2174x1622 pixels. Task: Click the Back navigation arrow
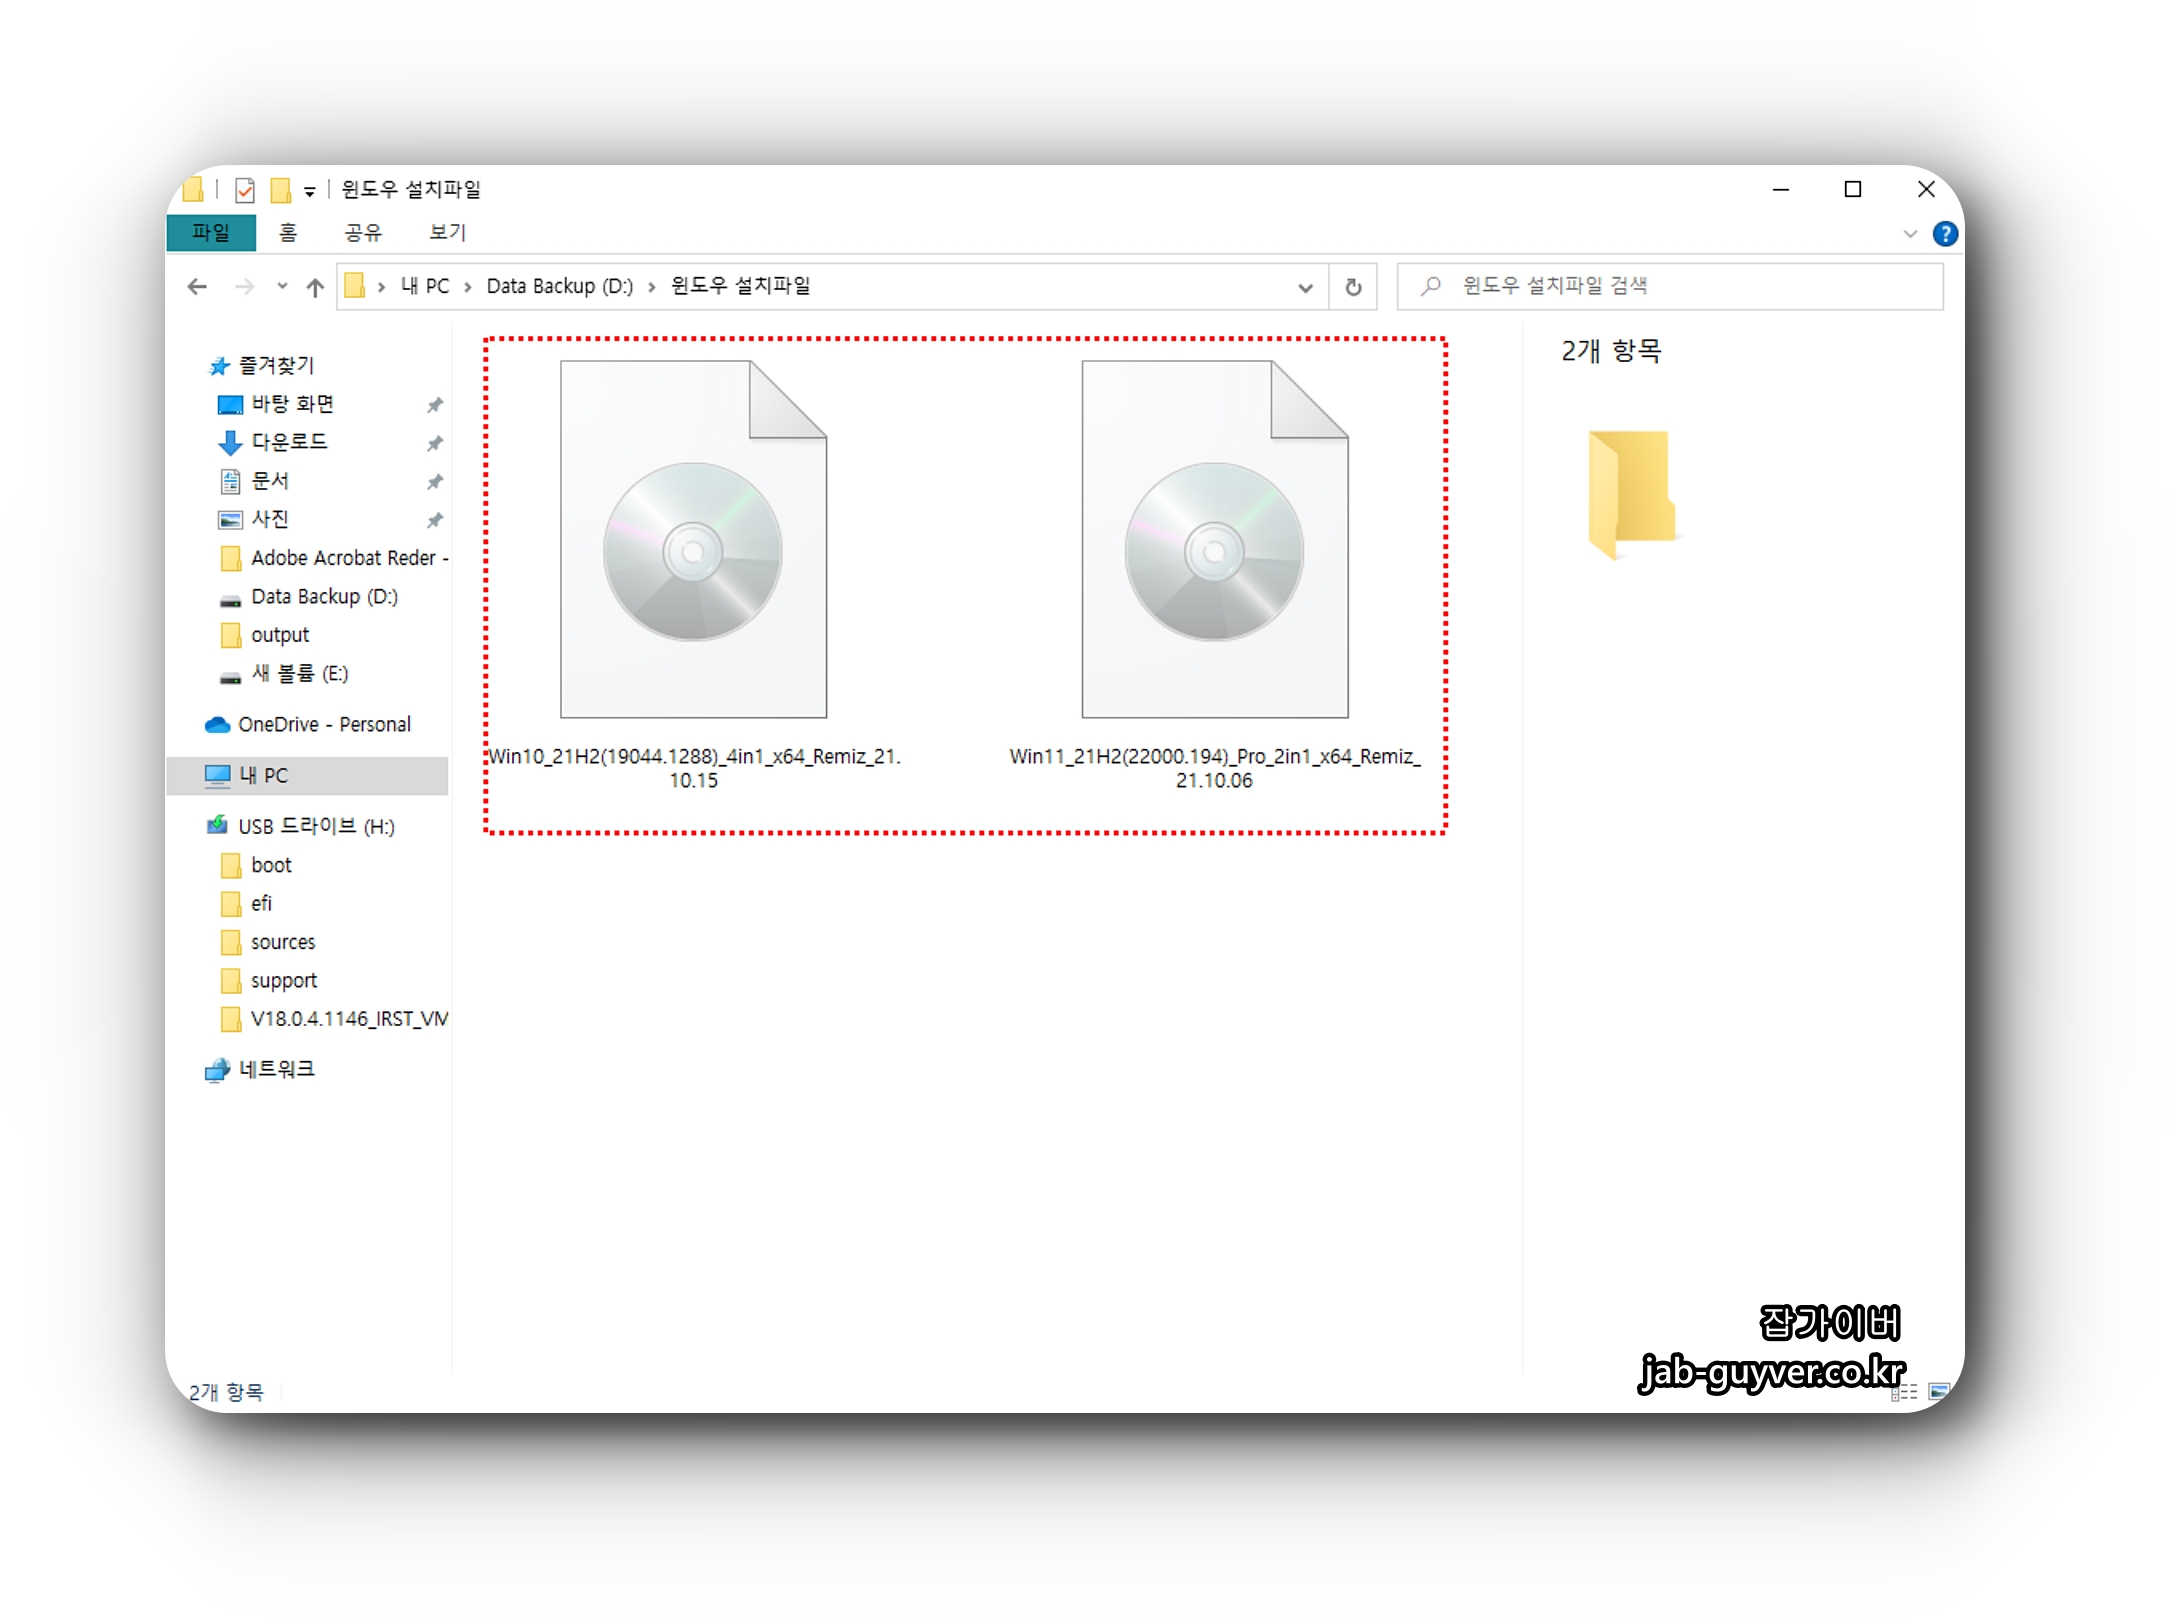(x=197, y=287)
